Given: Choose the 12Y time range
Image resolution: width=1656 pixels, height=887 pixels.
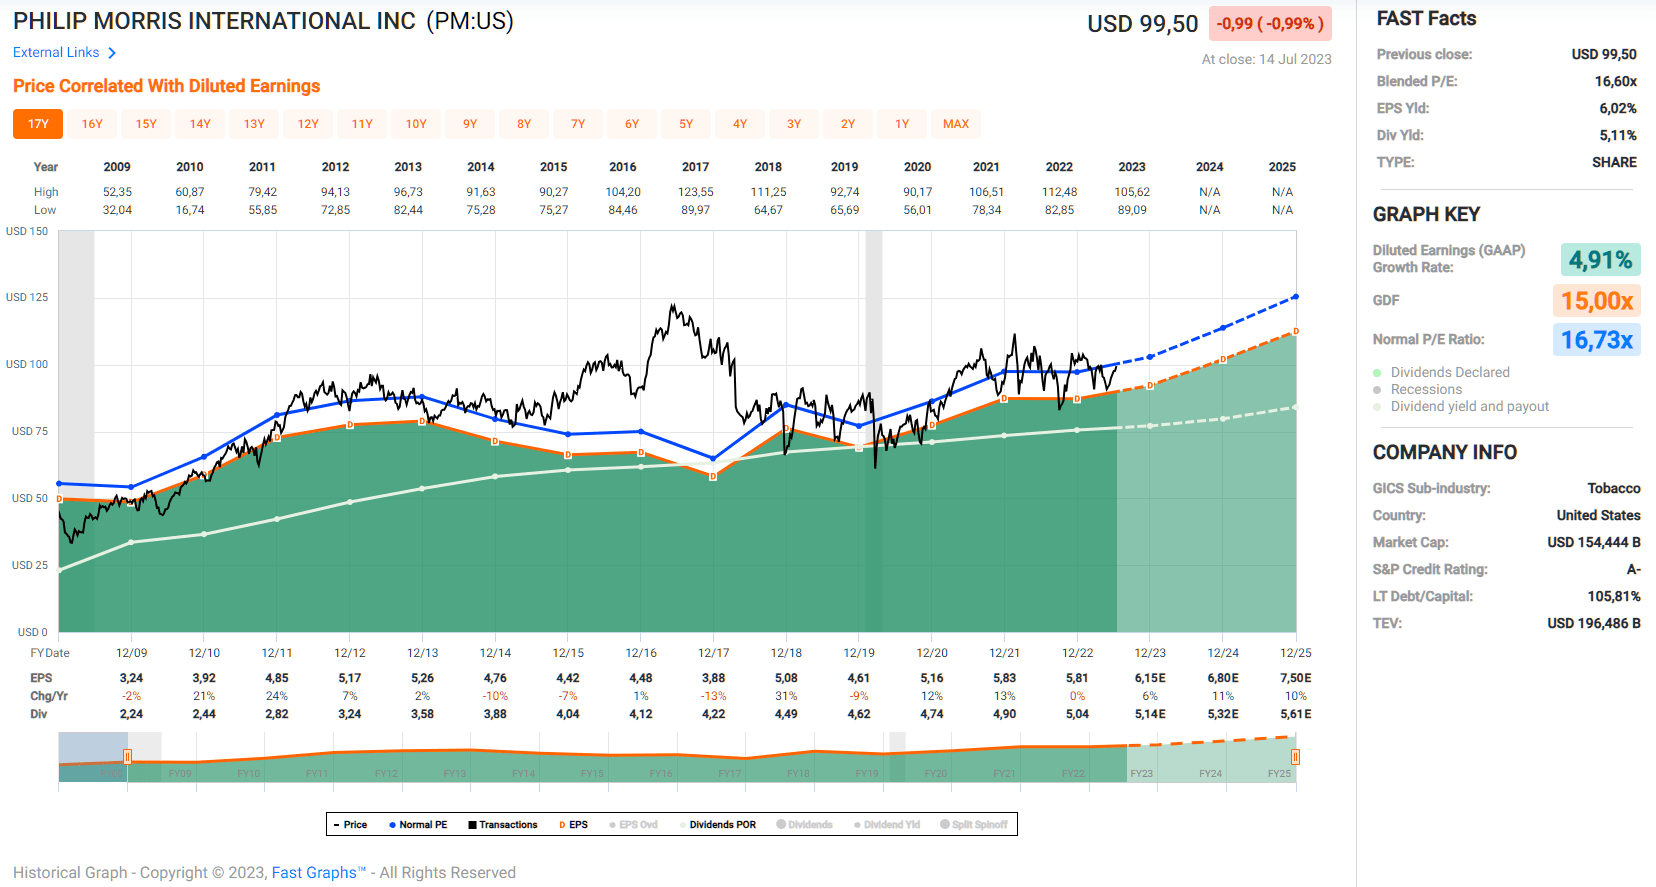Looking at the screenshot, I should 308,124.
